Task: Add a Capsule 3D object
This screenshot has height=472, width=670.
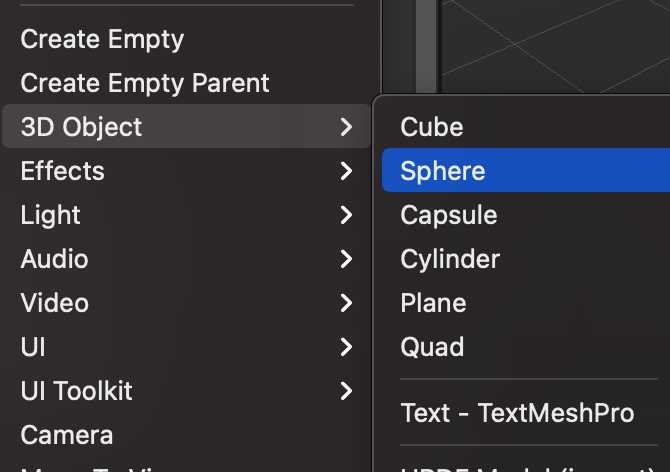Action: [449, 215]
